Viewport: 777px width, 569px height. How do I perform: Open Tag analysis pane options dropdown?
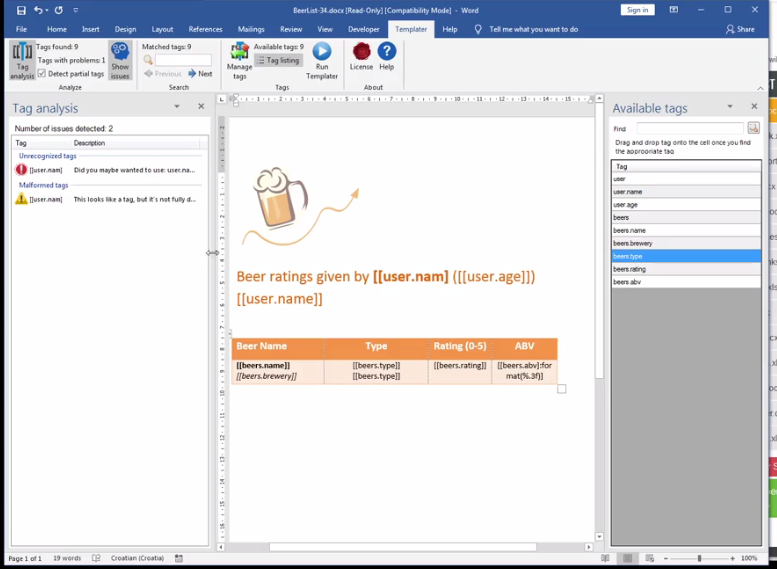click(177, 107)
